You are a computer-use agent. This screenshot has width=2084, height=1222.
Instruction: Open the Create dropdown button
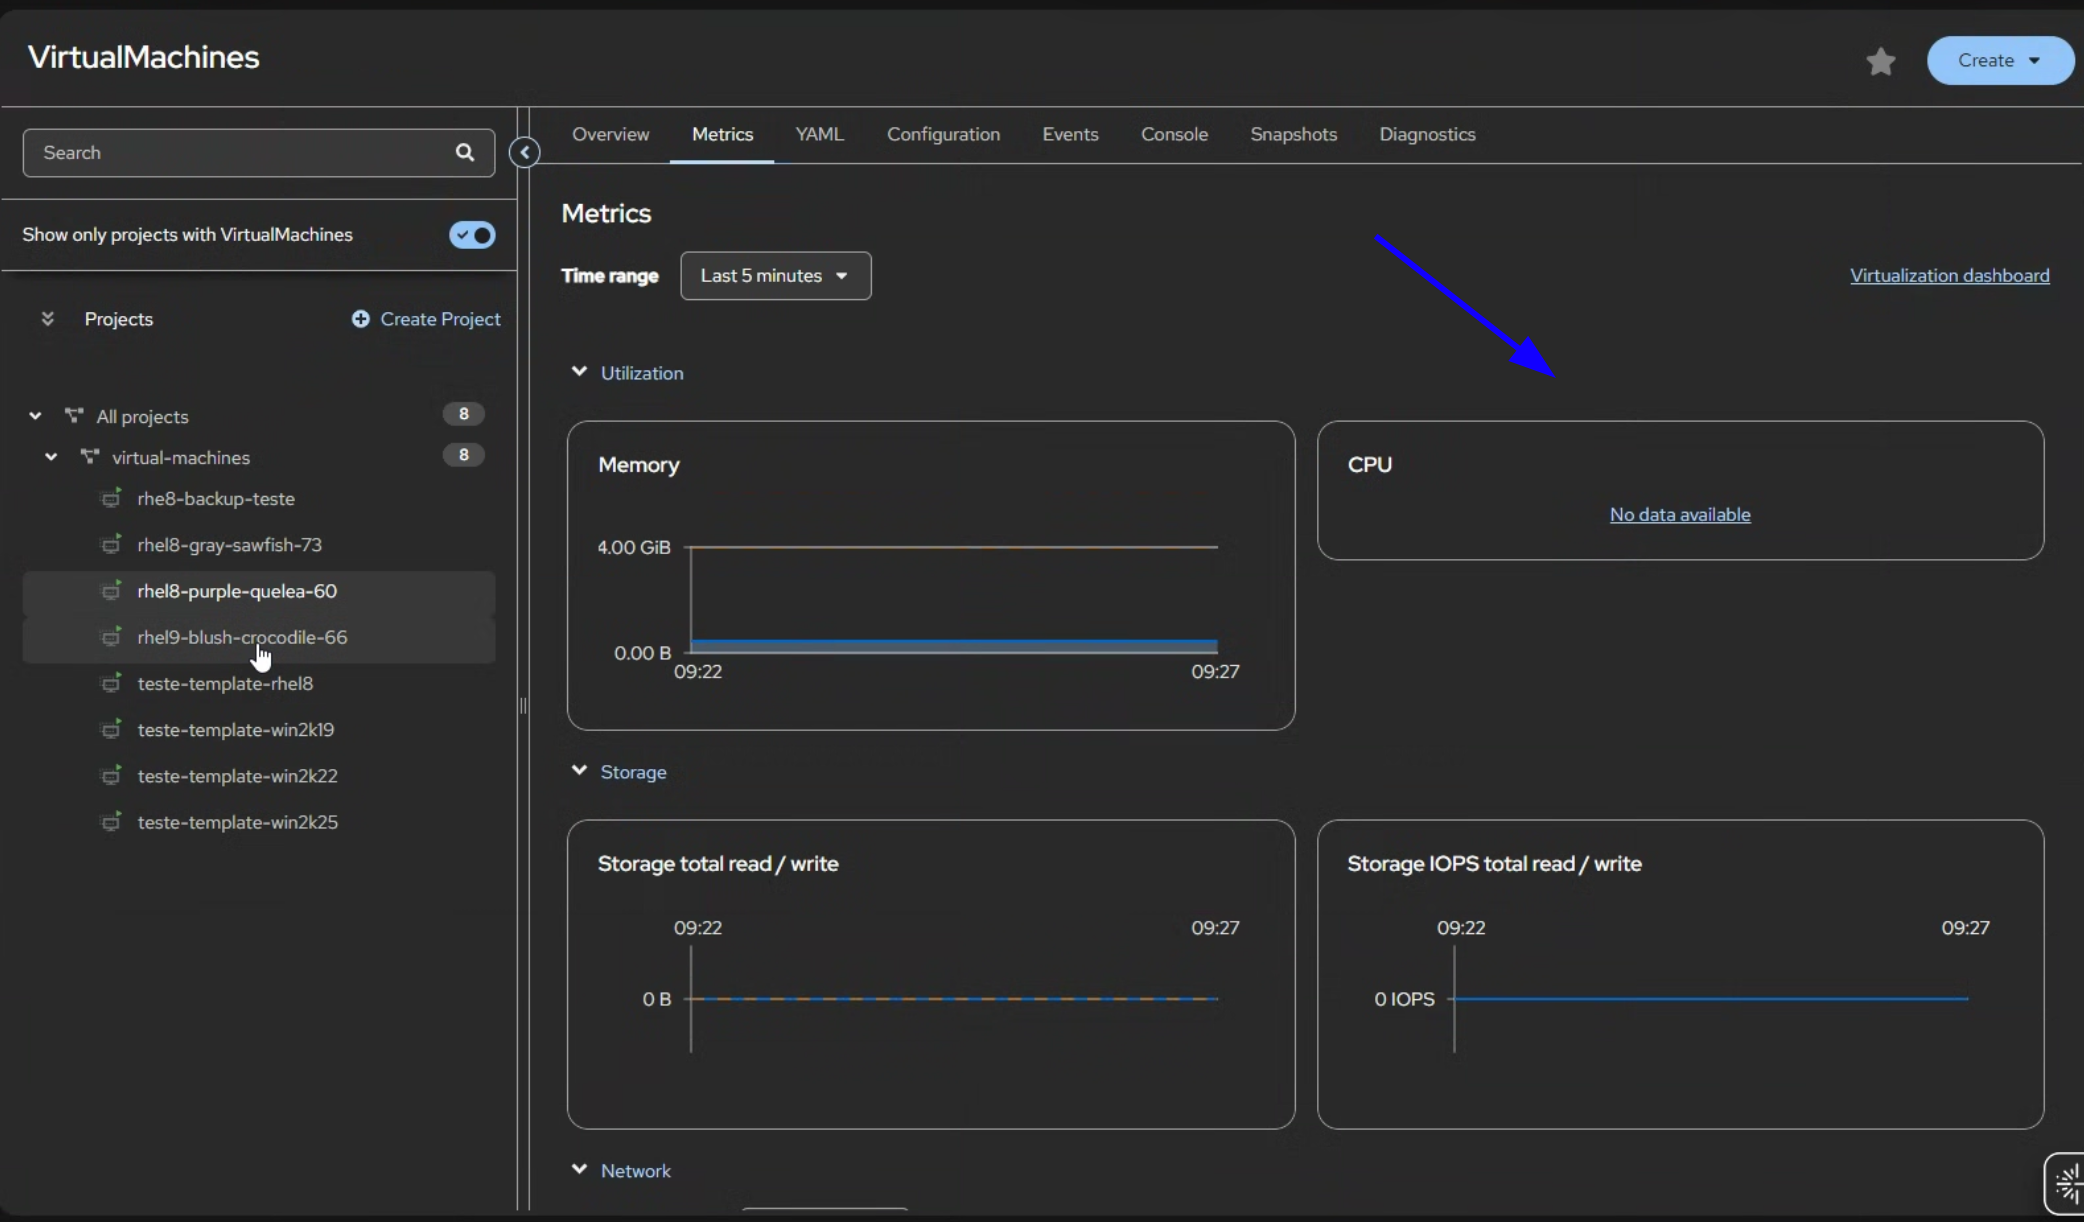tap(1999, 61)
